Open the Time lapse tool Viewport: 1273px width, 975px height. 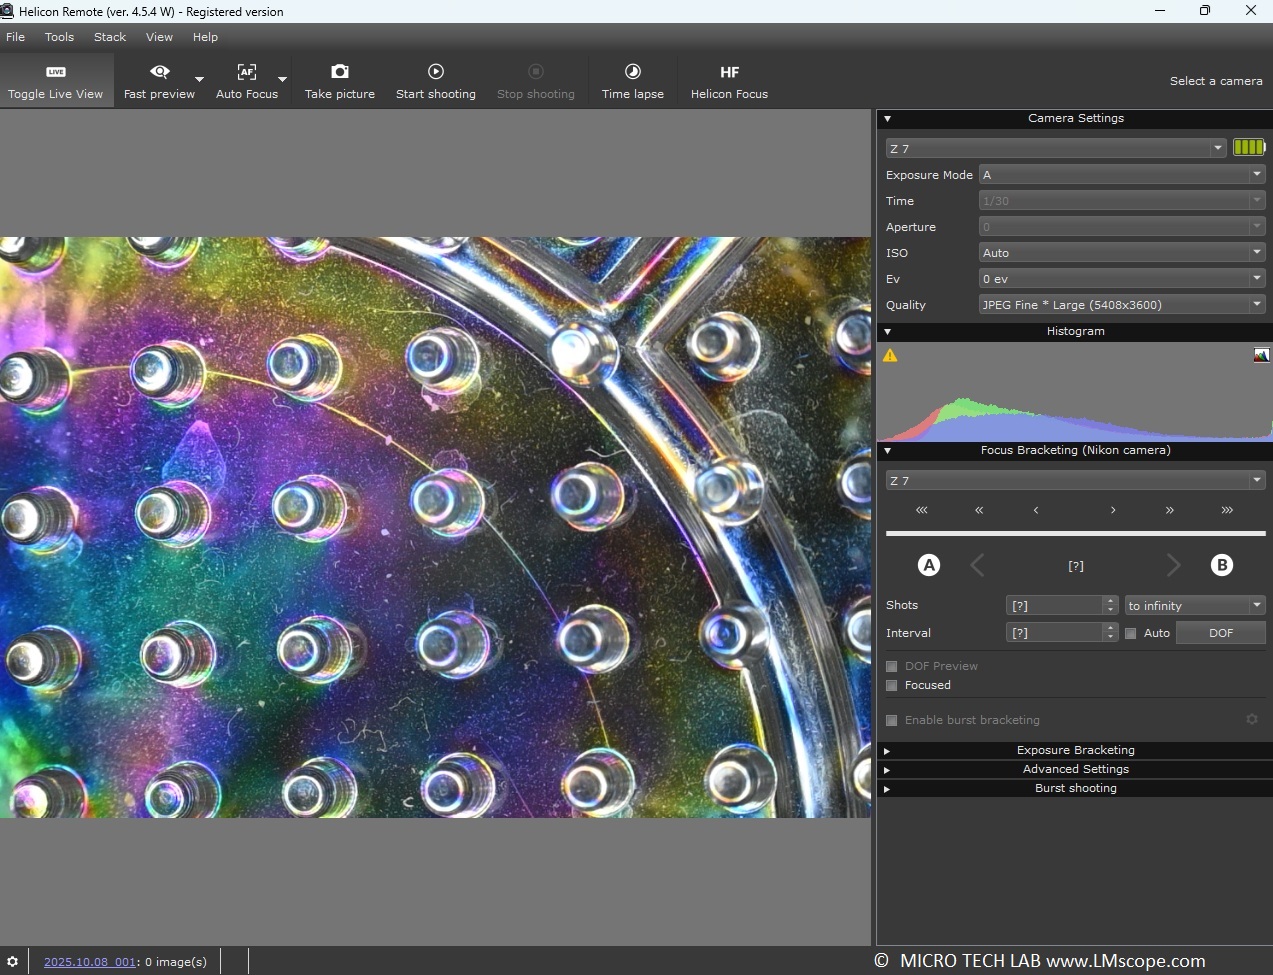(632, 72)
